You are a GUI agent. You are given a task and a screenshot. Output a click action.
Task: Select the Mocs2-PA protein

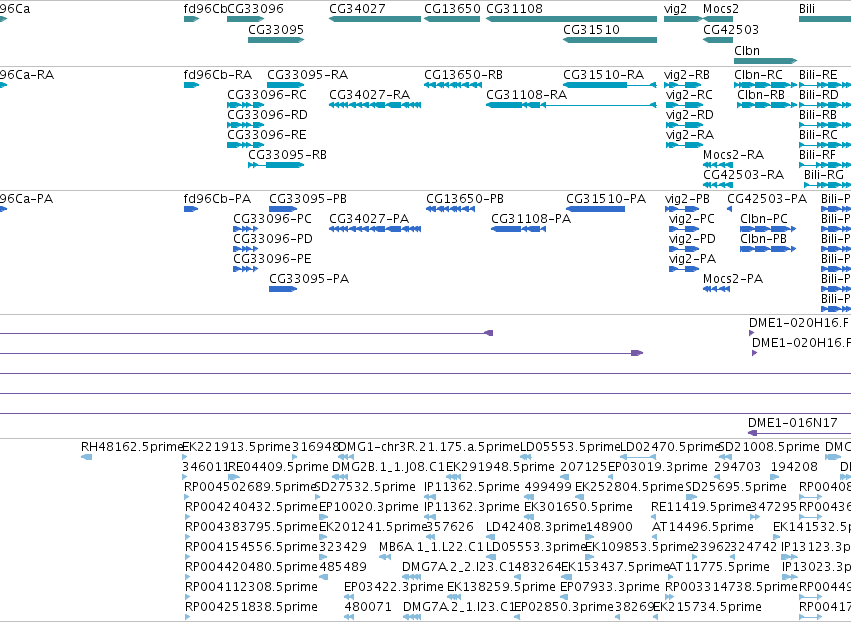tap(716, 289)
